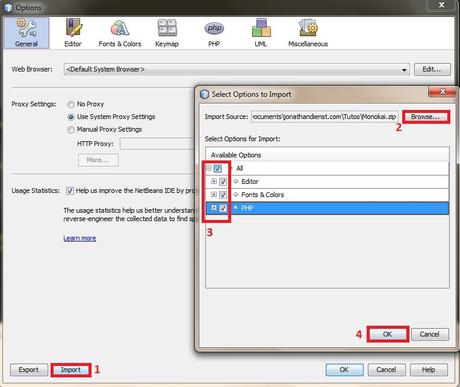460x387 pixels.
Task: Close the Select Options to Import dialog
Action: (x=442, y=92)
